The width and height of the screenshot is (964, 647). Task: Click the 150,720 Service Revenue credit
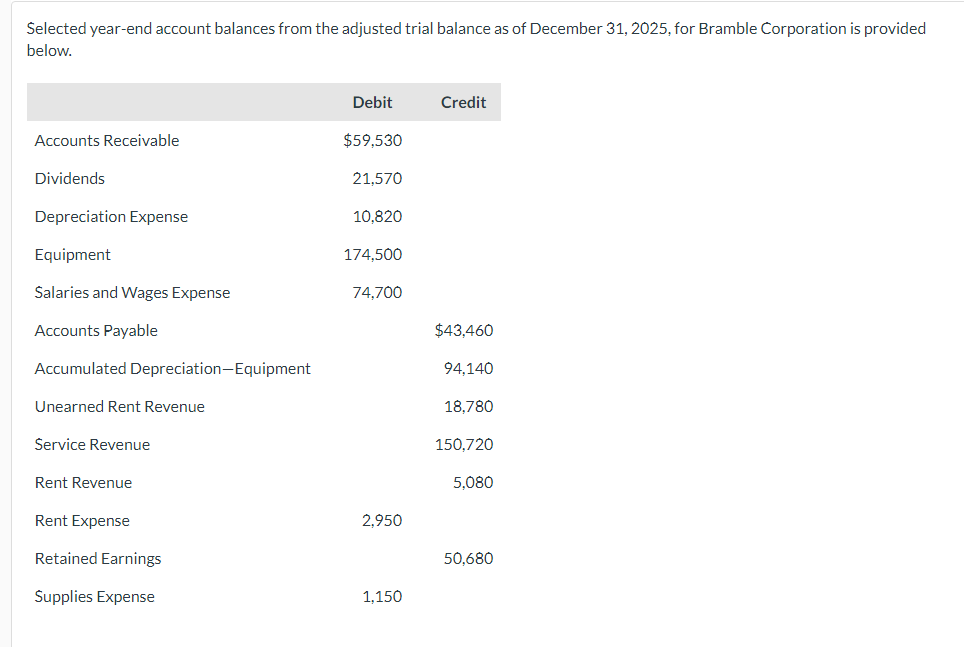(464, 444)
